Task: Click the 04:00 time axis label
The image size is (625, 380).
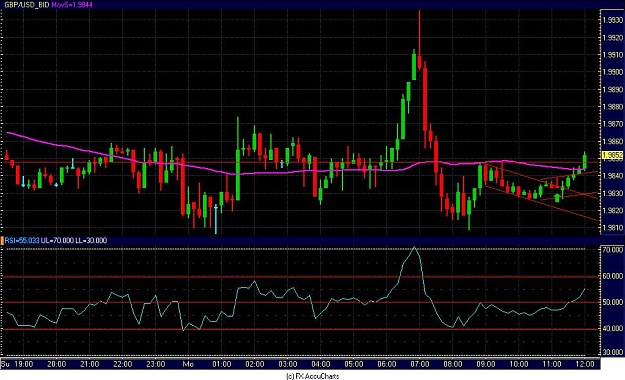Action: coord(321,364)
